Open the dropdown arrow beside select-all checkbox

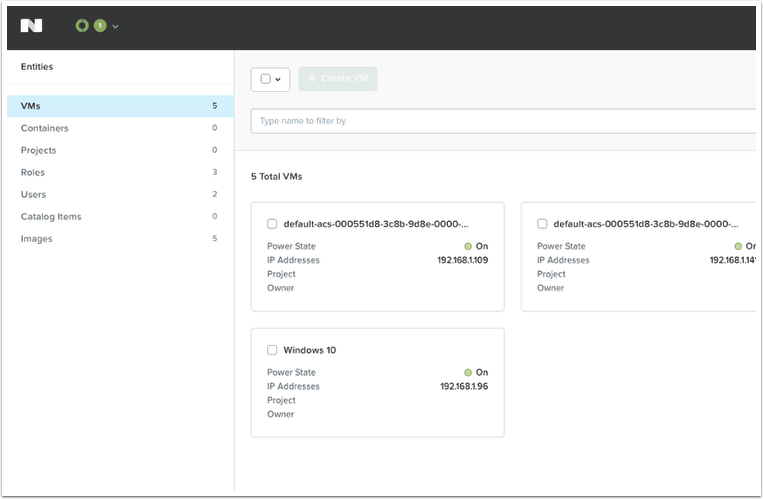pyautogui.click(x=278, y=79)
